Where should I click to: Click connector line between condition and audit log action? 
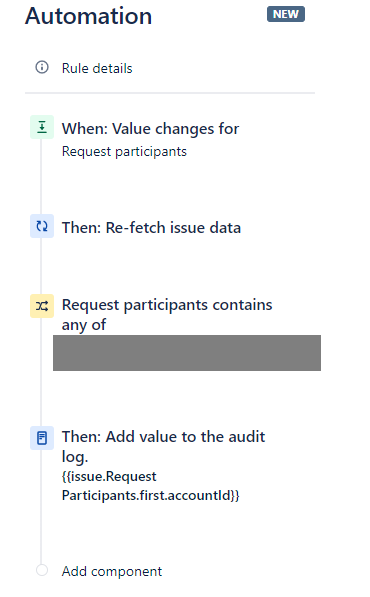[41, 372]
